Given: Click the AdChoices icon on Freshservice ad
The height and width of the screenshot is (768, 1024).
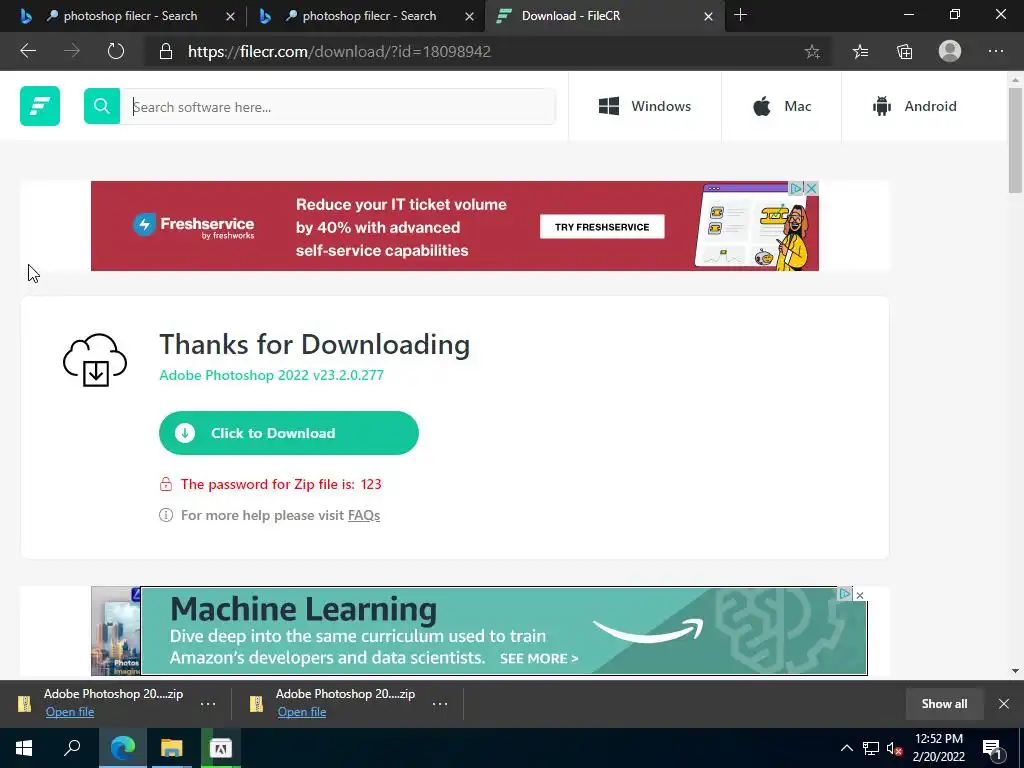Looking at the screenshot, I should click(x=796, y=189).
